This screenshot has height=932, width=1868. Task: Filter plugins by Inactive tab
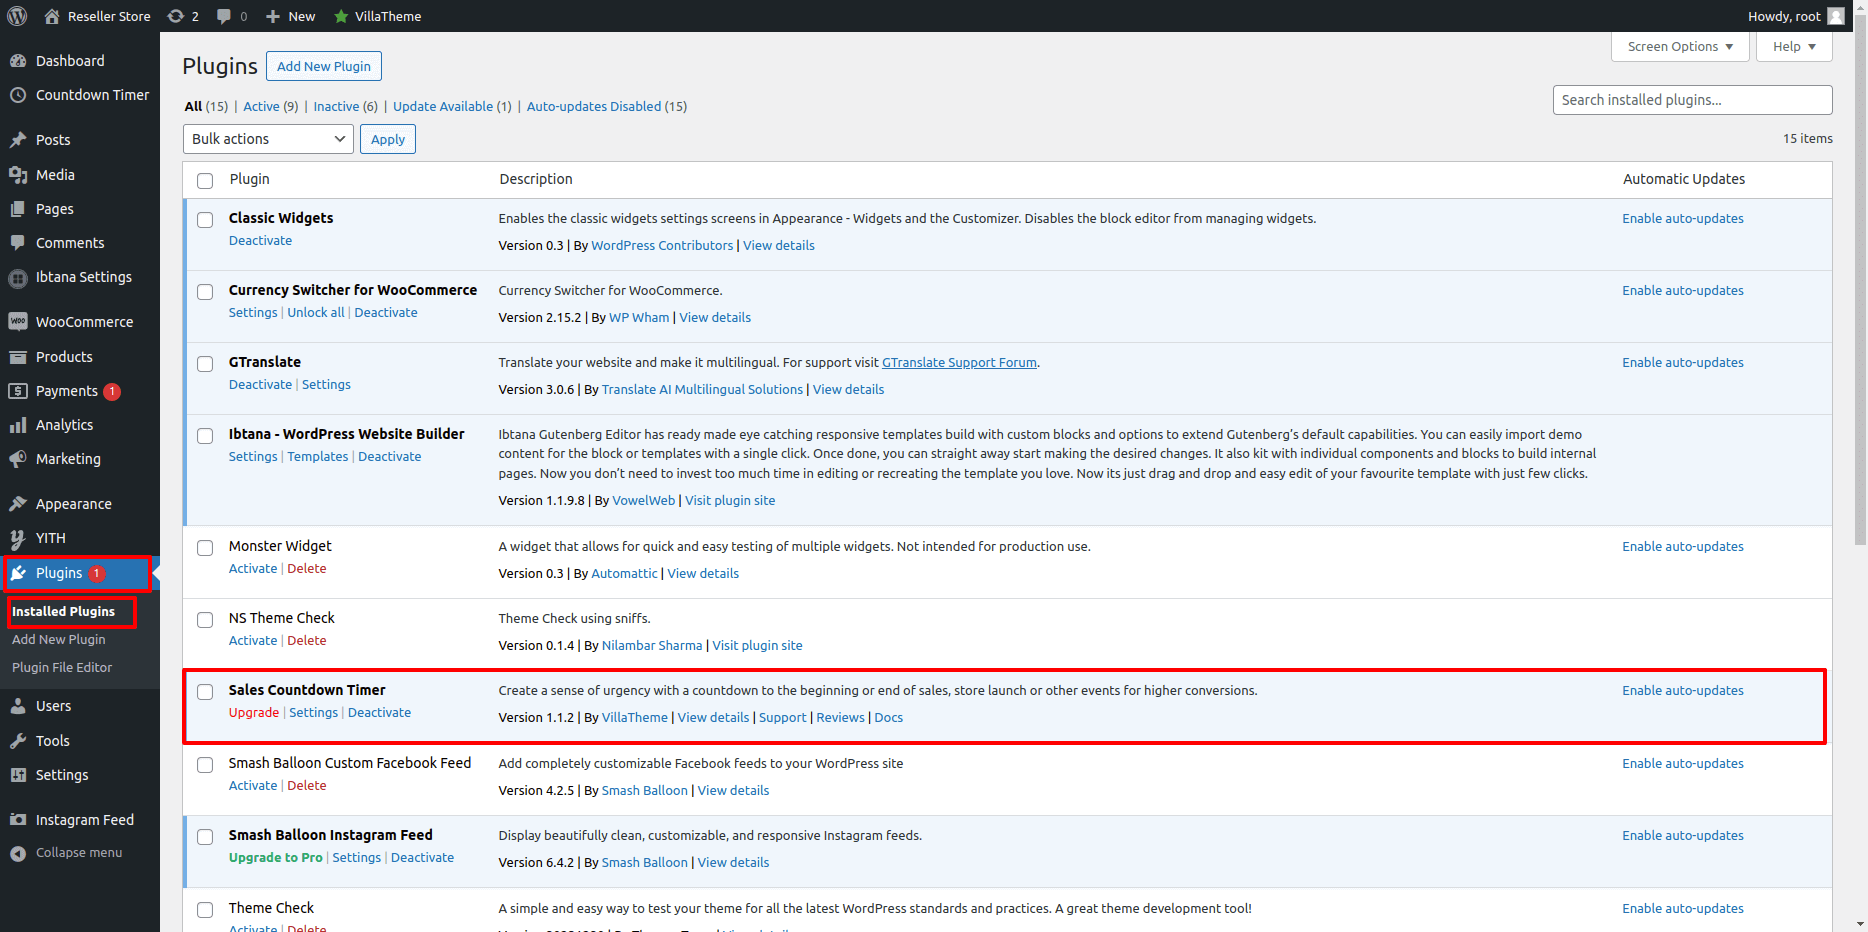tap(336, 107)
